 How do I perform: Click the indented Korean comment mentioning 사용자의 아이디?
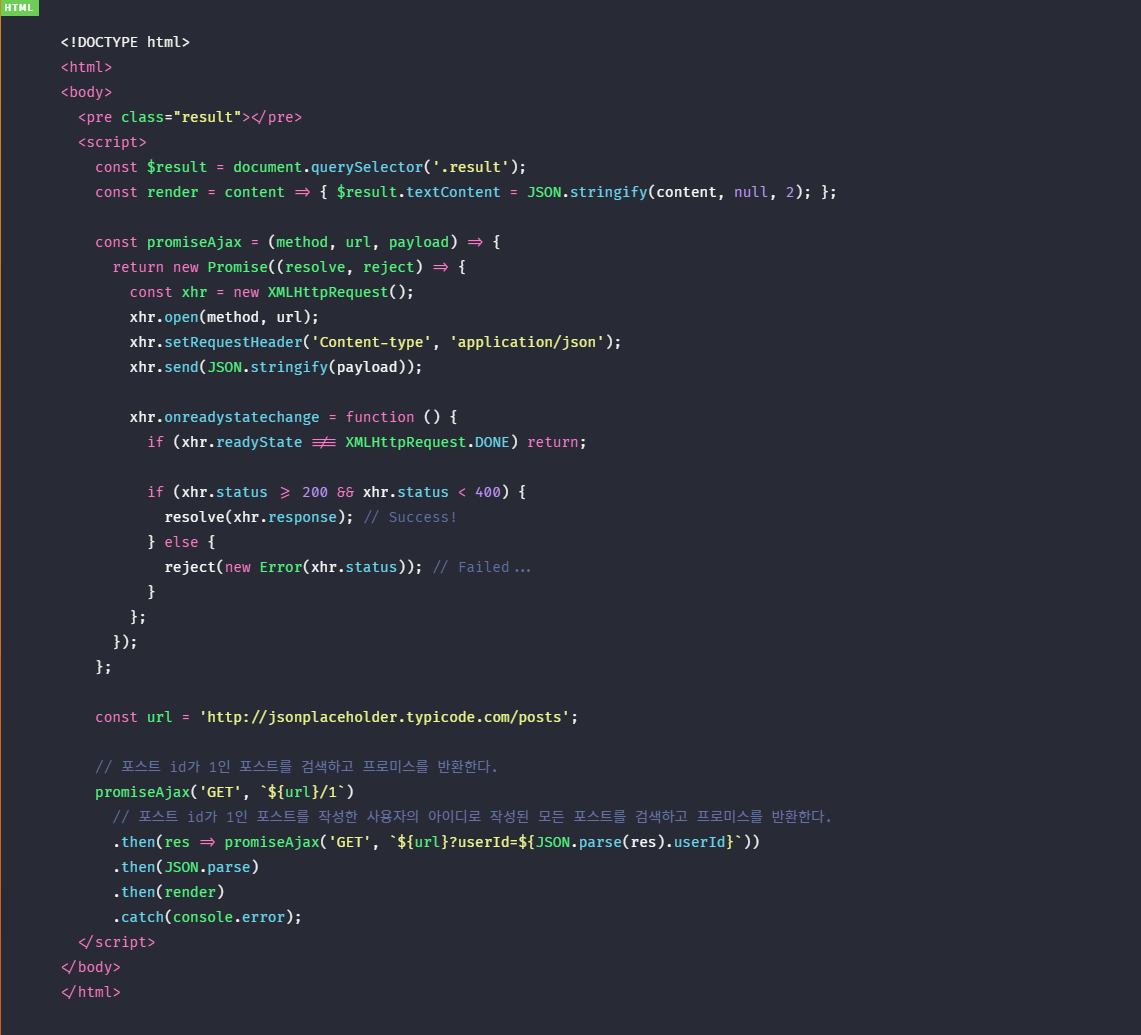(x=472, y=817)
